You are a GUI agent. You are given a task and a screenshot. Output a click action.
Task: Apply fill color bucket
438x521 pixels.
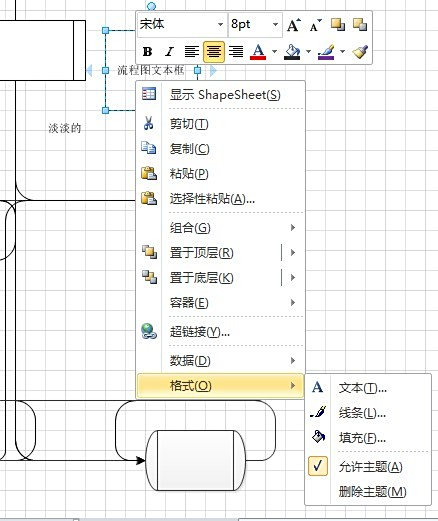[x=292, y=52]
